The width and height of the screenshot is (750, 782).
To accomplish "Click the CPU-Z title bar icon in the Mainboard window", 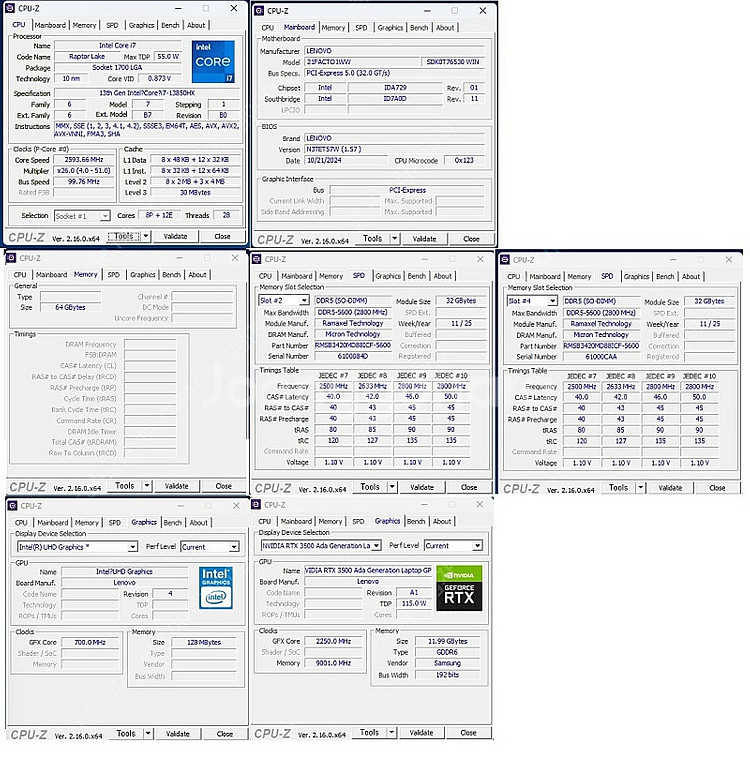I will [x=258, y=10].
